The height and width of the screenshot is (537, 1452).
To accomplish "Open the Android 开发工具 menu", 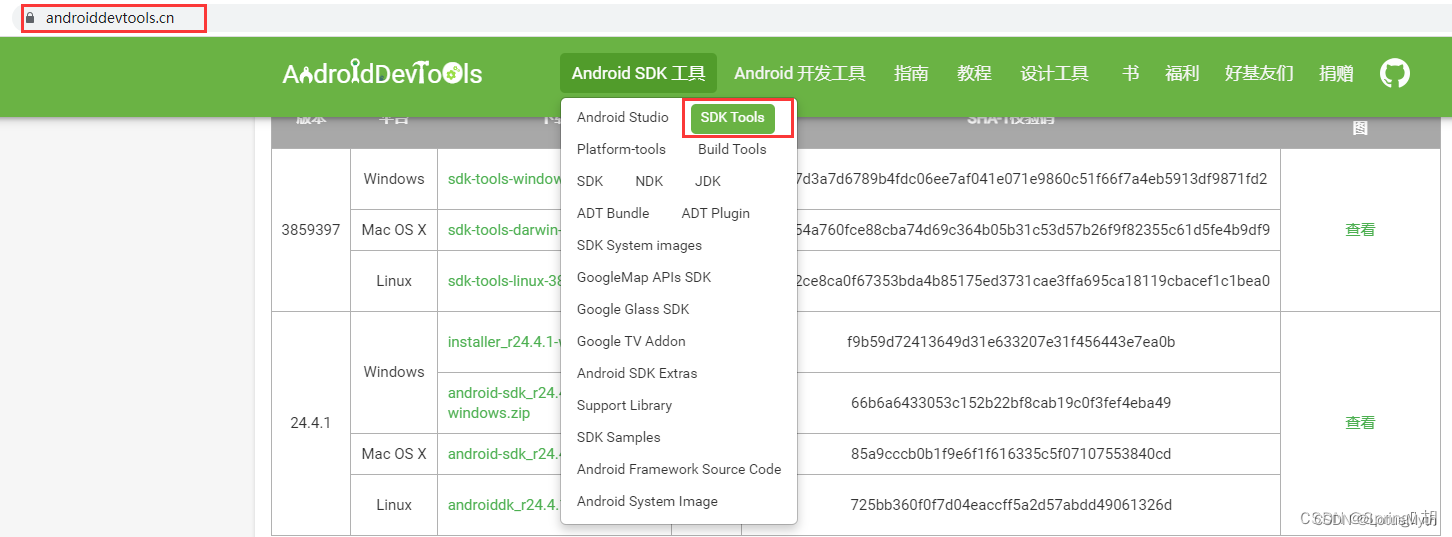I will point(800,73).
